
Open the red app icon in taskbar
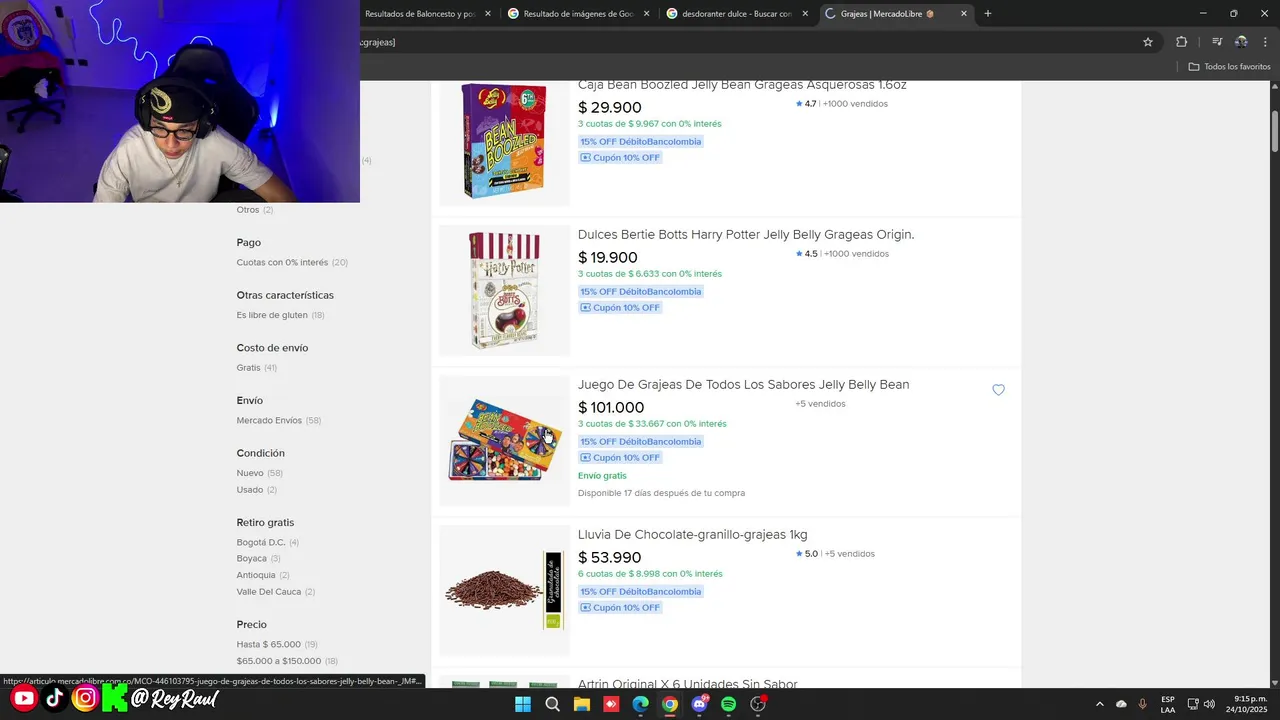(x=611, y=704)
